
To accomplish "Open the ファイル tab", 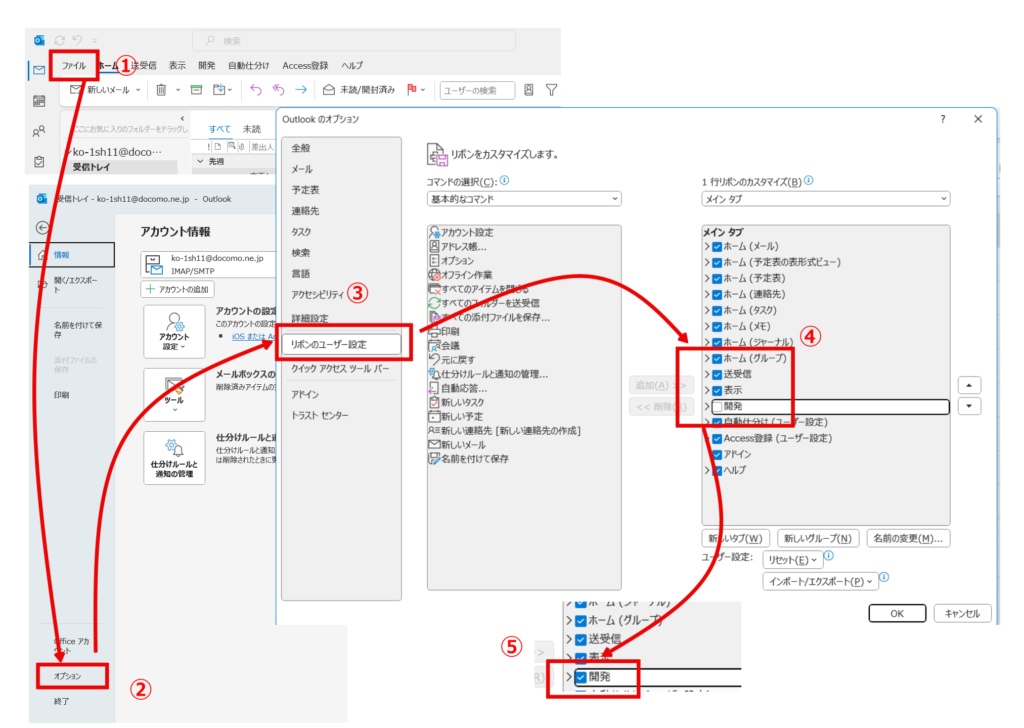I will pyautogui.click(x=74, y=65).
